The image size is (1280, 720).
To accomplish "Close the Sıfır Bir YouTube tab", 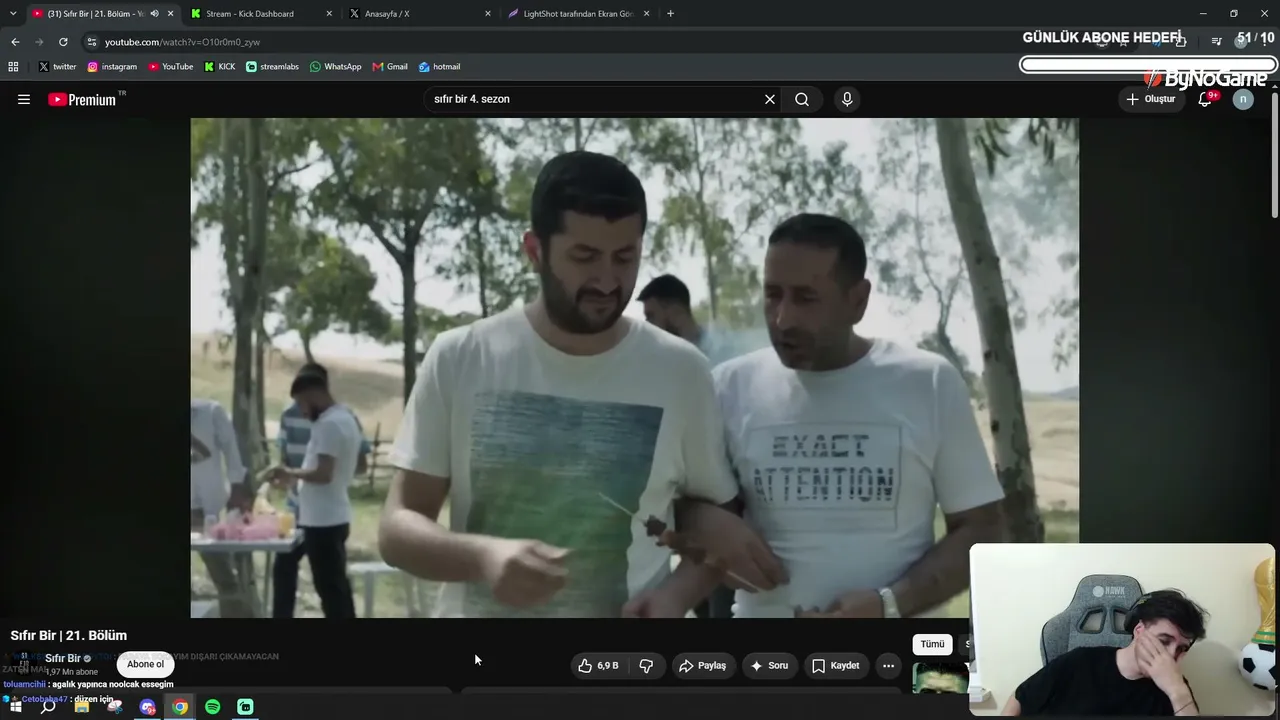I will coord(171,14).
